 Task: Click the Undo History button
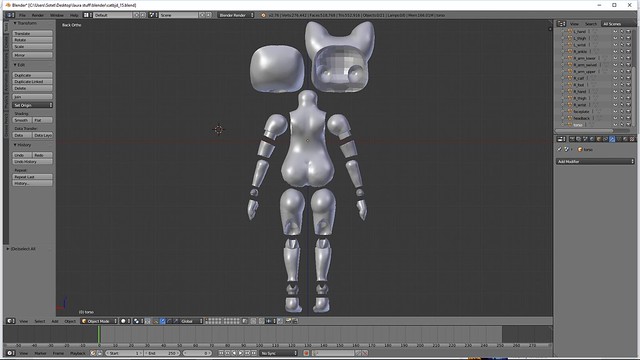pos(33,162)
